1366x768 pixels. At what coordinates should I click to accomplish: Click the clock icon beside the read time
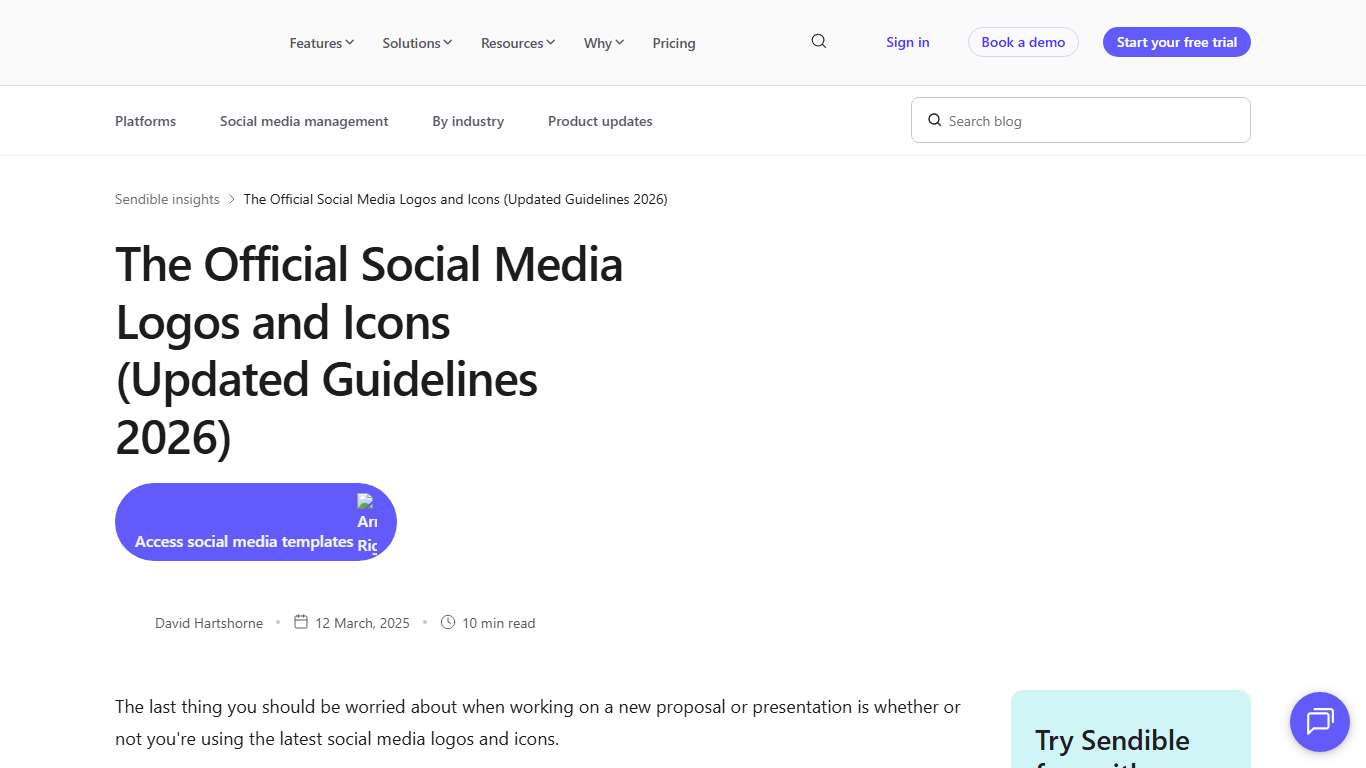tap(449, 621)
